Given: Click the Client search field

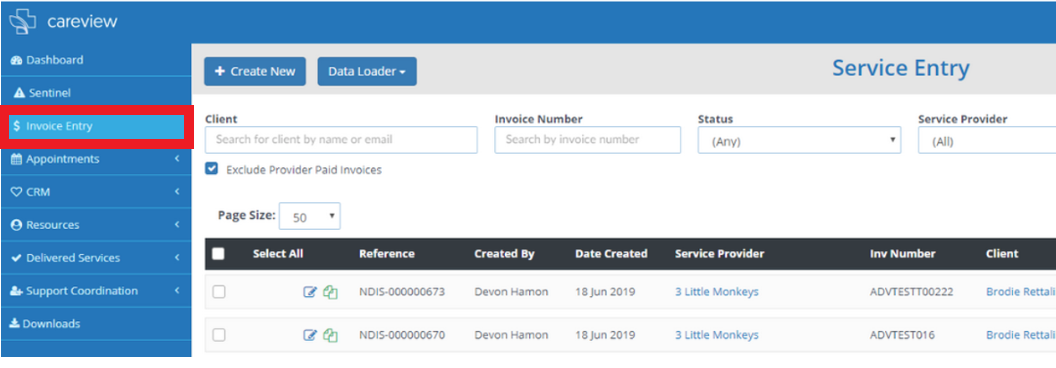Looking at the screenshot, I should tap(341, 140).
